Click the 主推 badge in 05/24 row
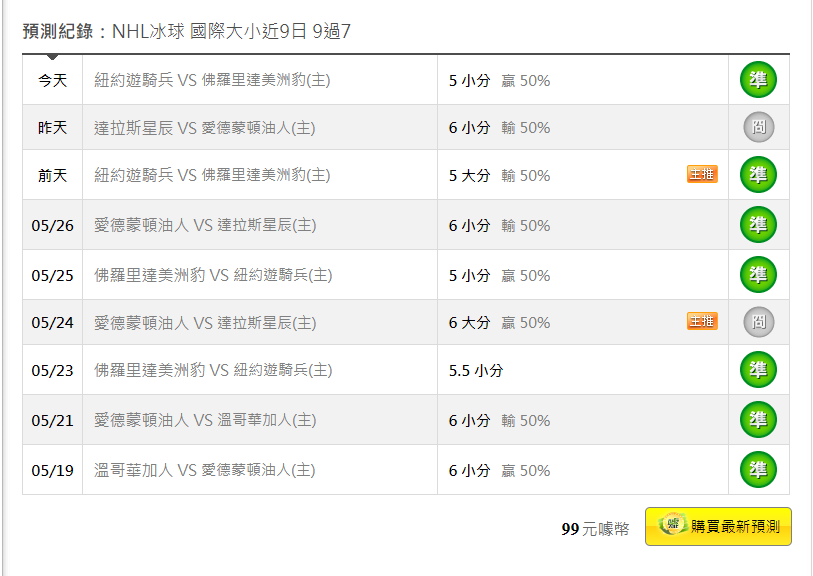The height and width of the screenshot is (576, 813). 701,322
